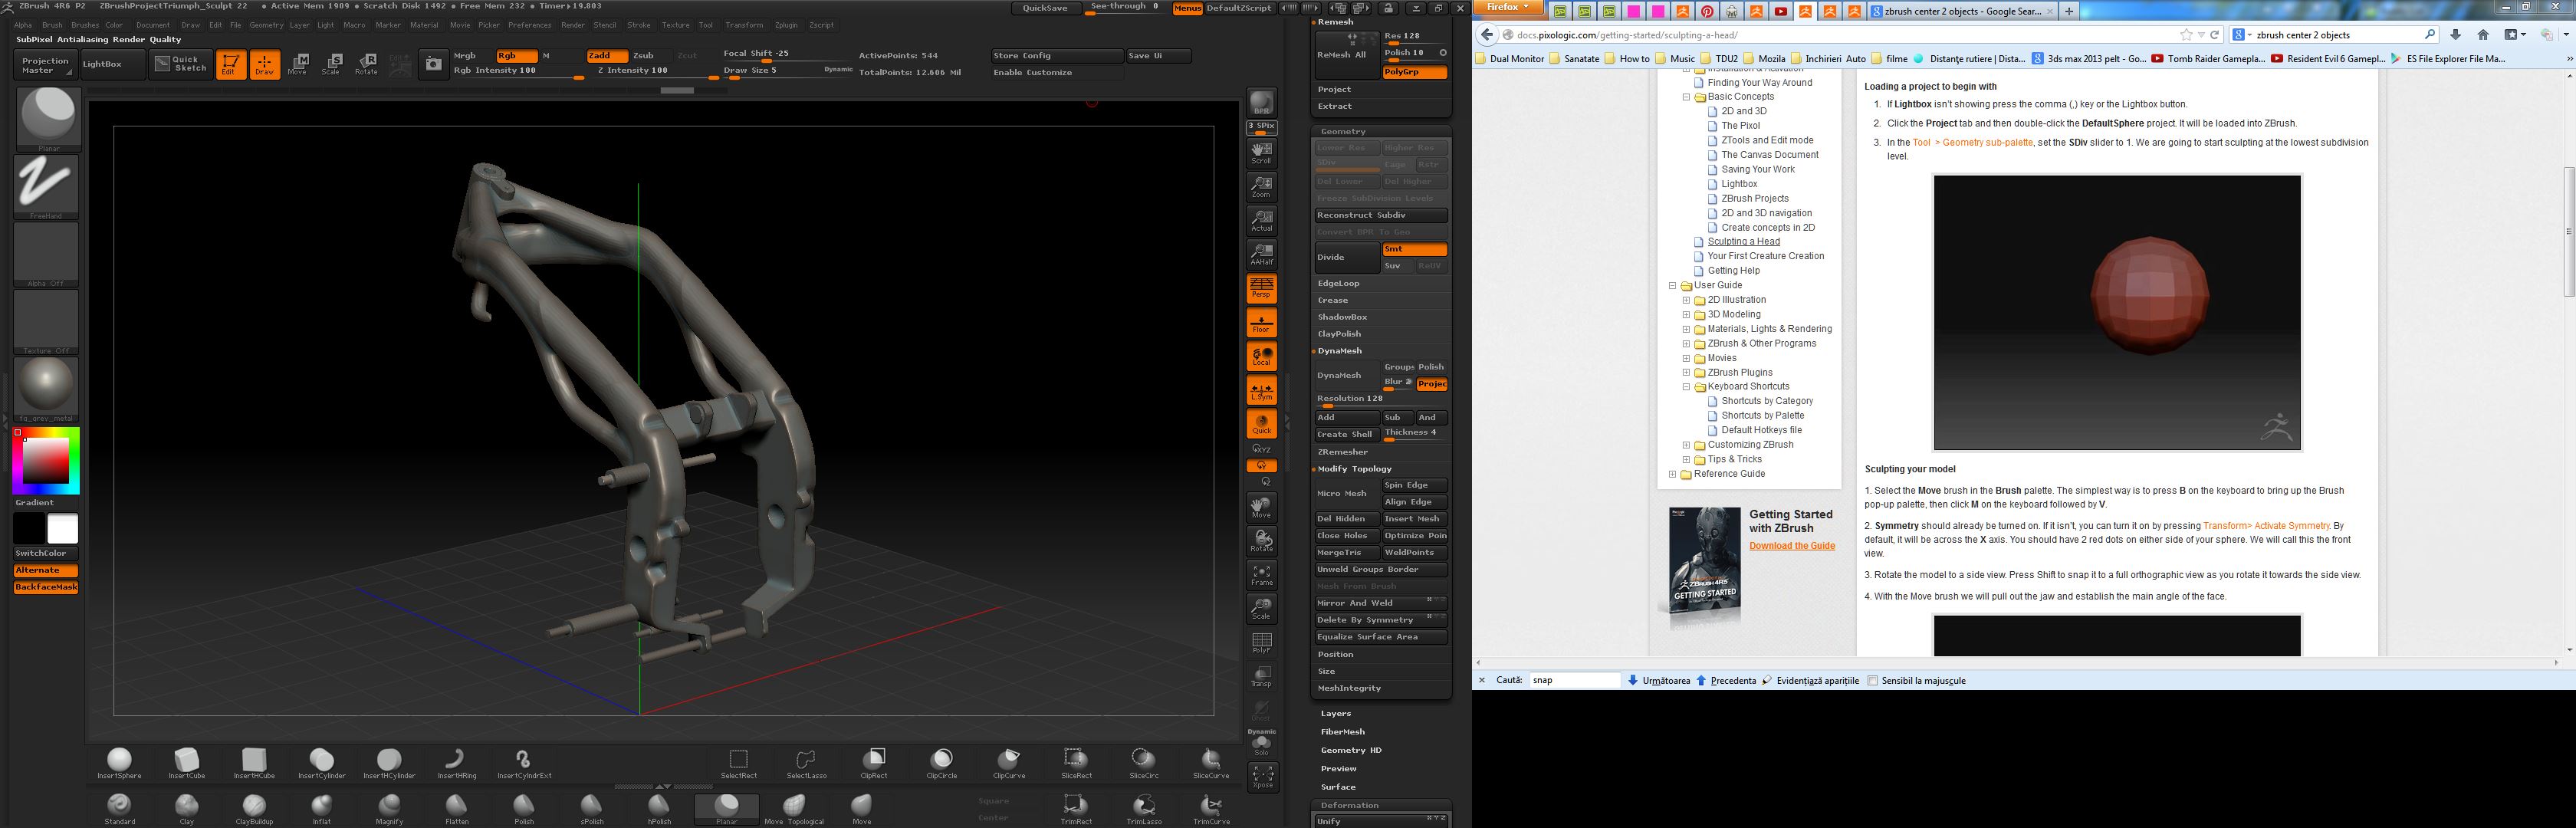Click the QuickSave button
Viewport: 2576px width, 828px height.
[1045, 8]
